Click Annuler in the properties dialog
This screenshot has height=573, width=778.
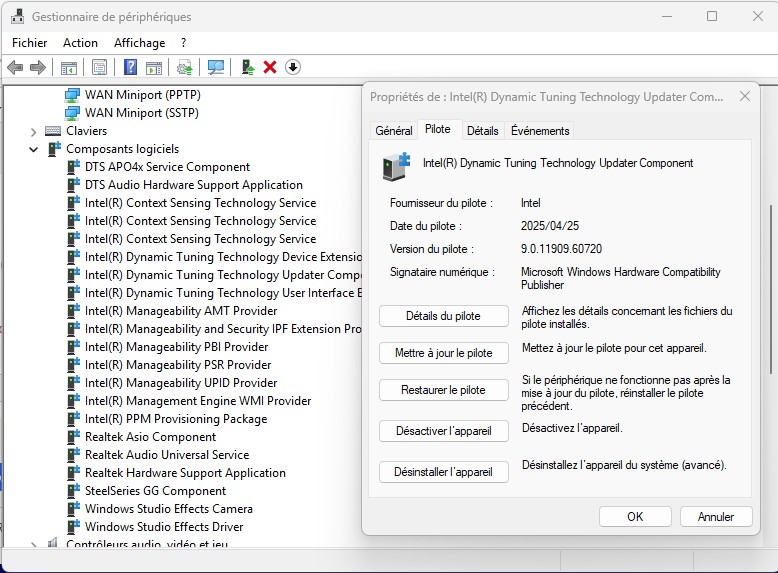715,517
